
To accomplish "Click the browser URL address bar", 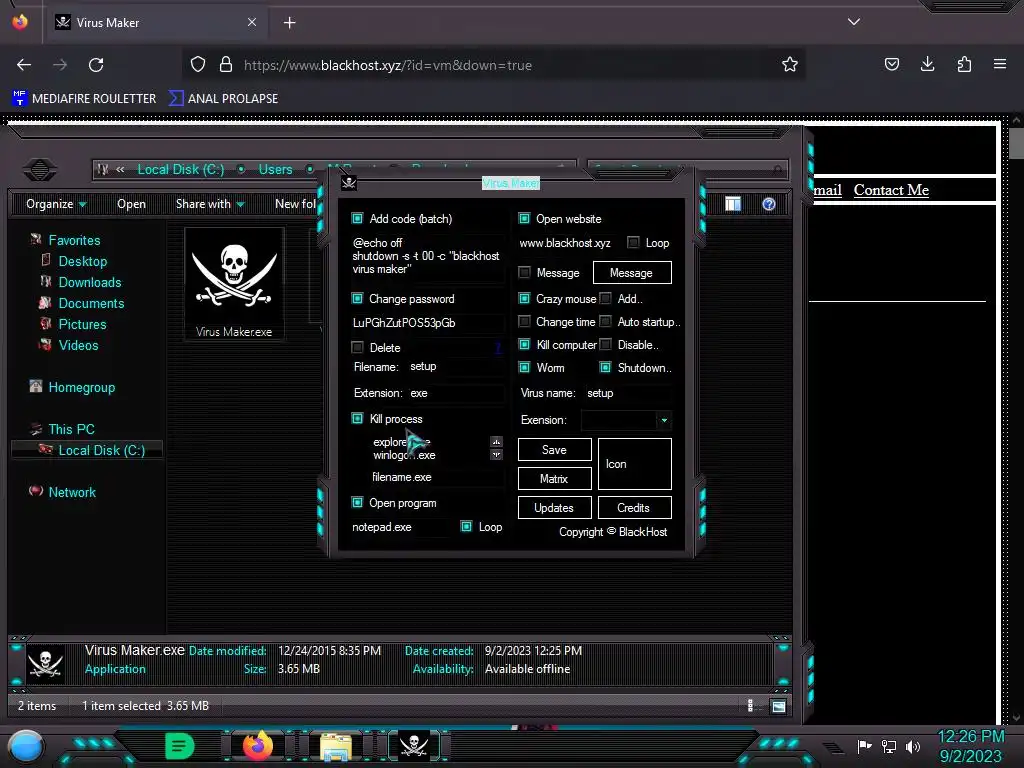I will click(x=494, y=65).
